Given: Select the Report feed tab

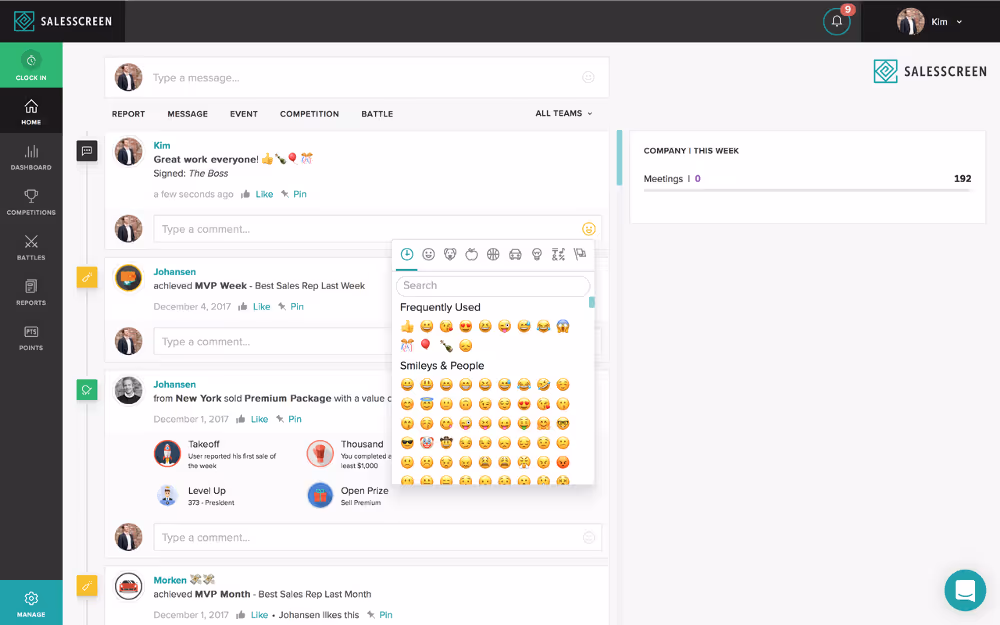Looking at the screenshot, I should coord(128,114).
